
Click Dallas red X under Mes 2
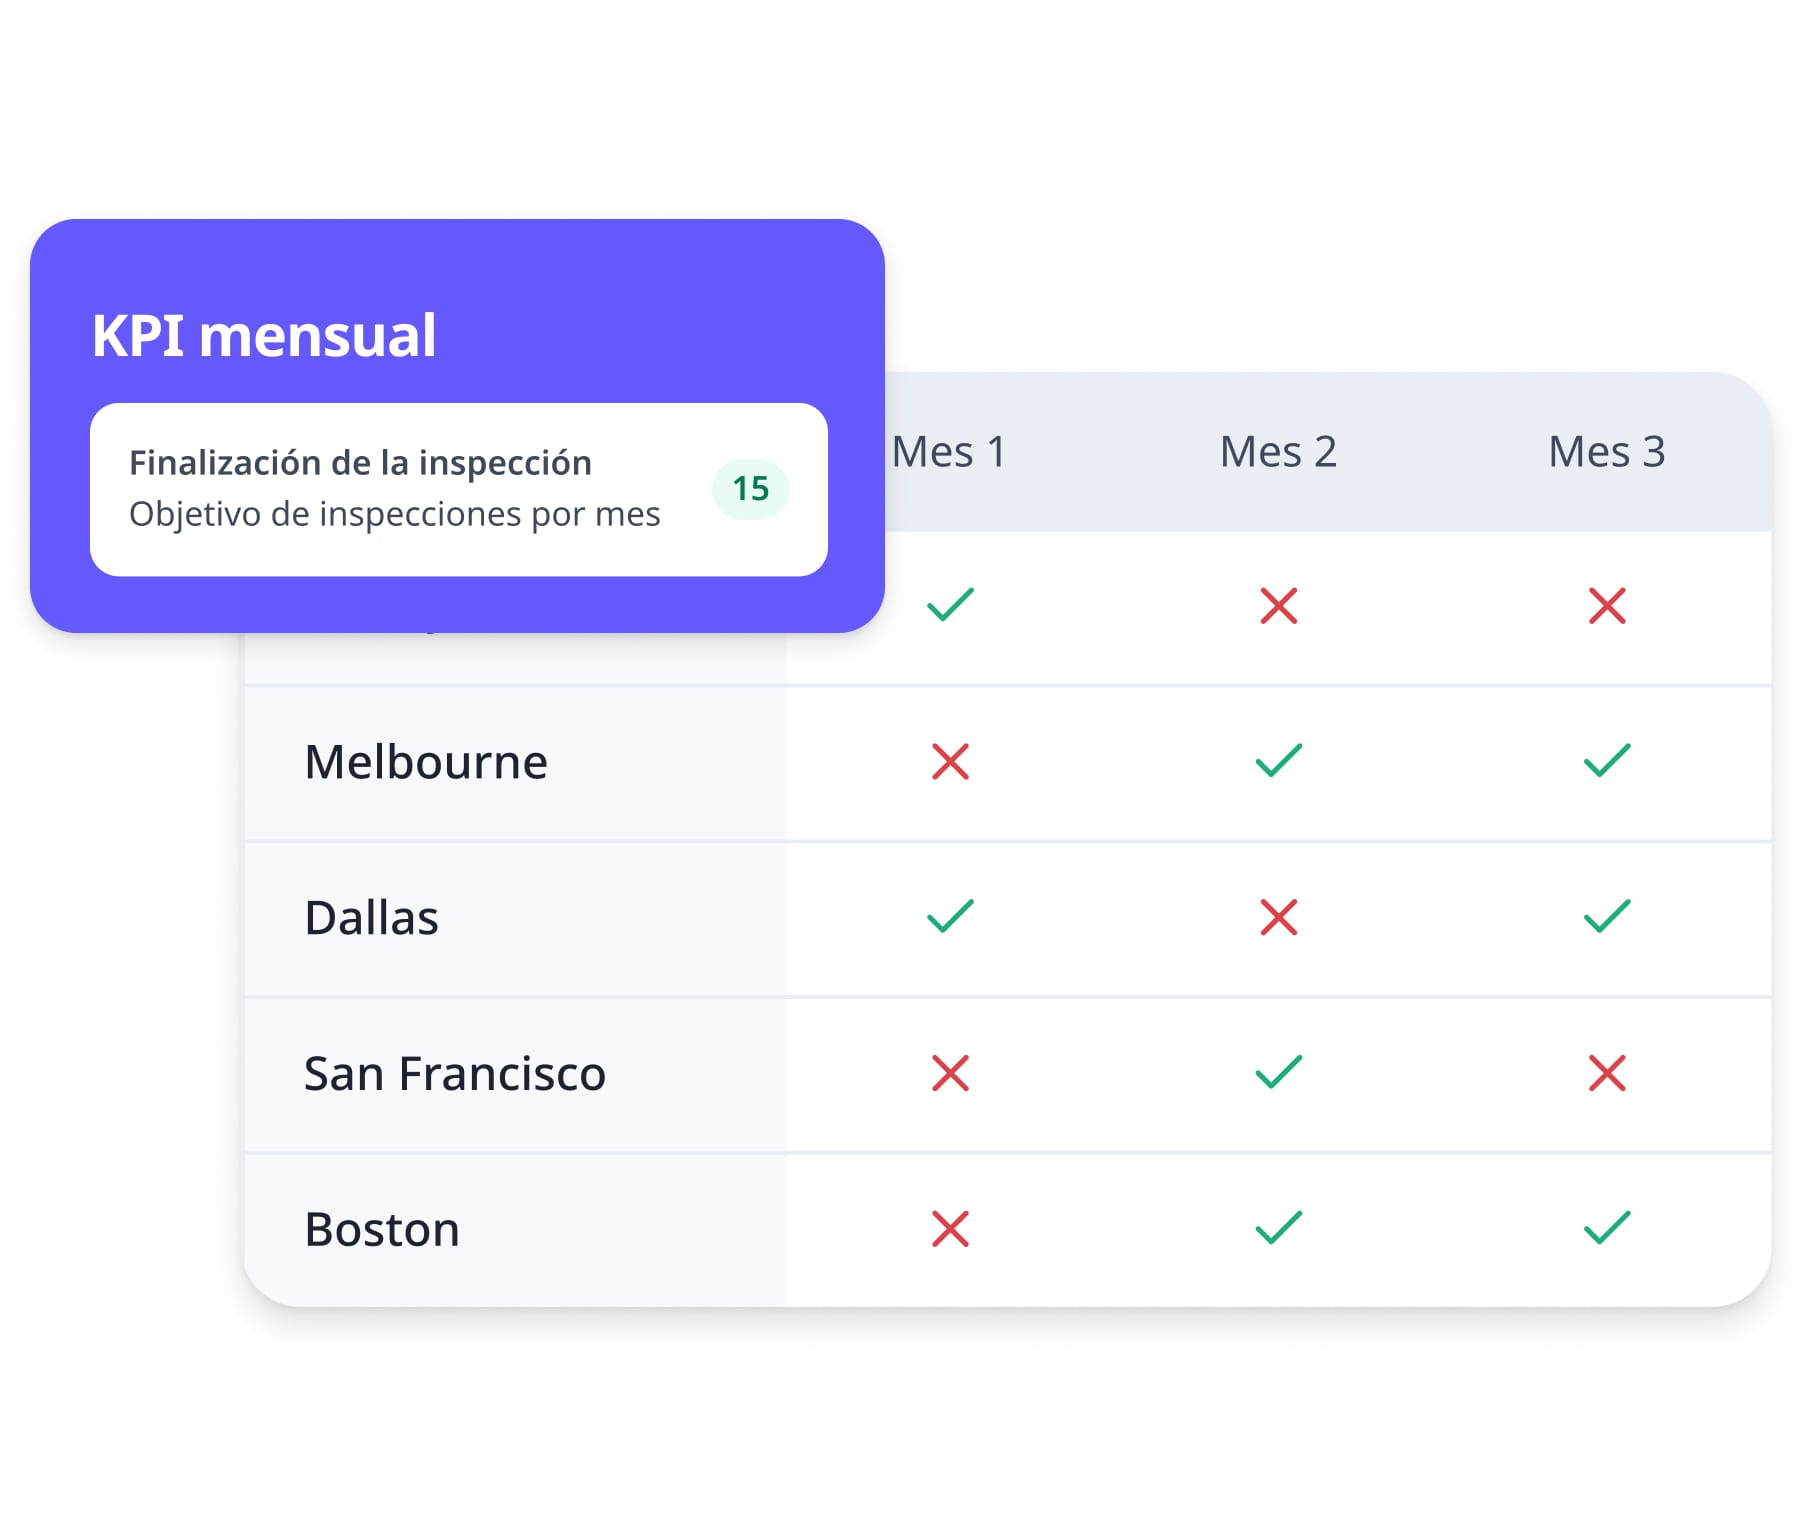(x=1278, y=918)
